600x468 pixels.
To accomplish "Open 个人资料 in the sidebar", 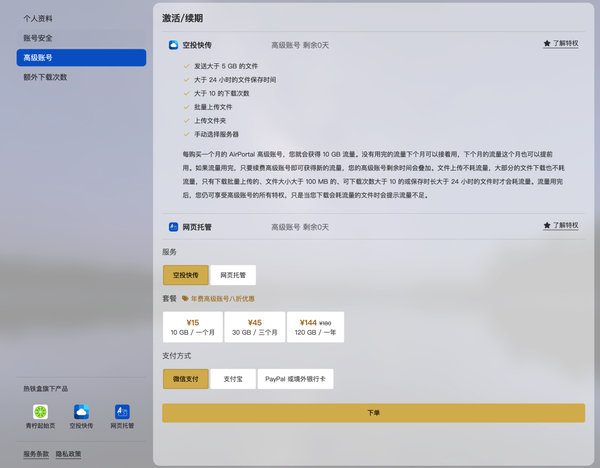I will (x=81, y=18).
